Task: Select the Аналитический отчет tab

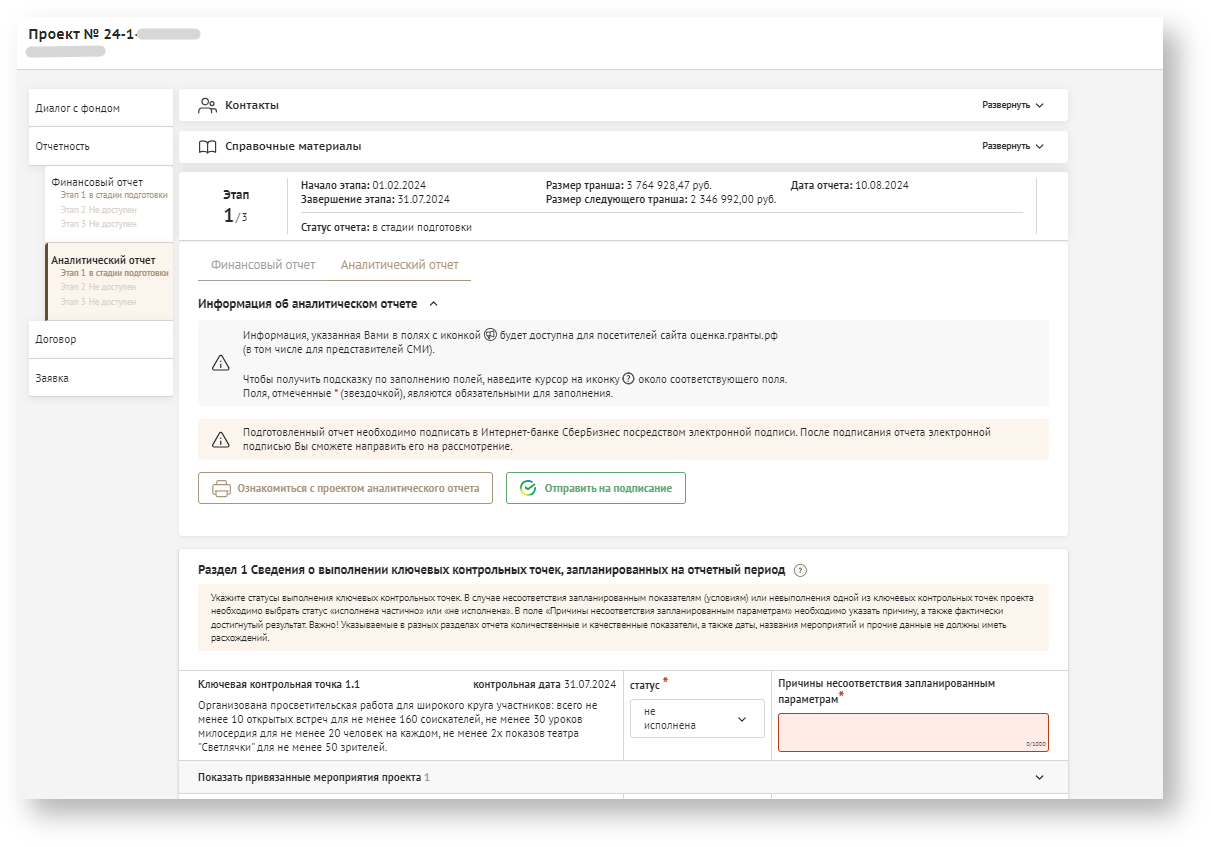Action: 399,265
